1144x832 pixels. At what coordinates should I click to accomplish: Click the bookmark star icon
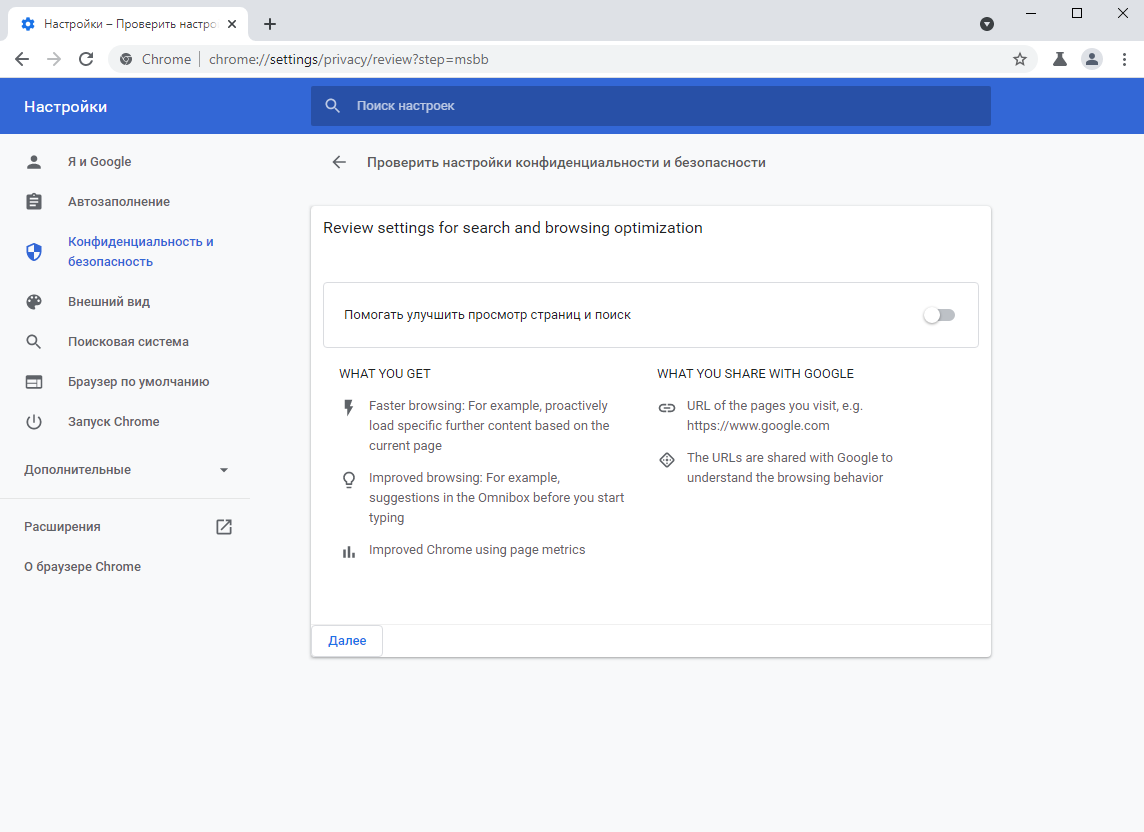point(1020,59)
